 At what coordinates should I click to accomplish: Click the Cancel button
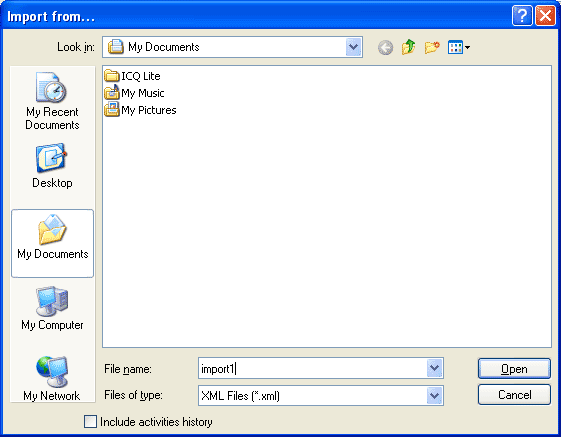514,395
